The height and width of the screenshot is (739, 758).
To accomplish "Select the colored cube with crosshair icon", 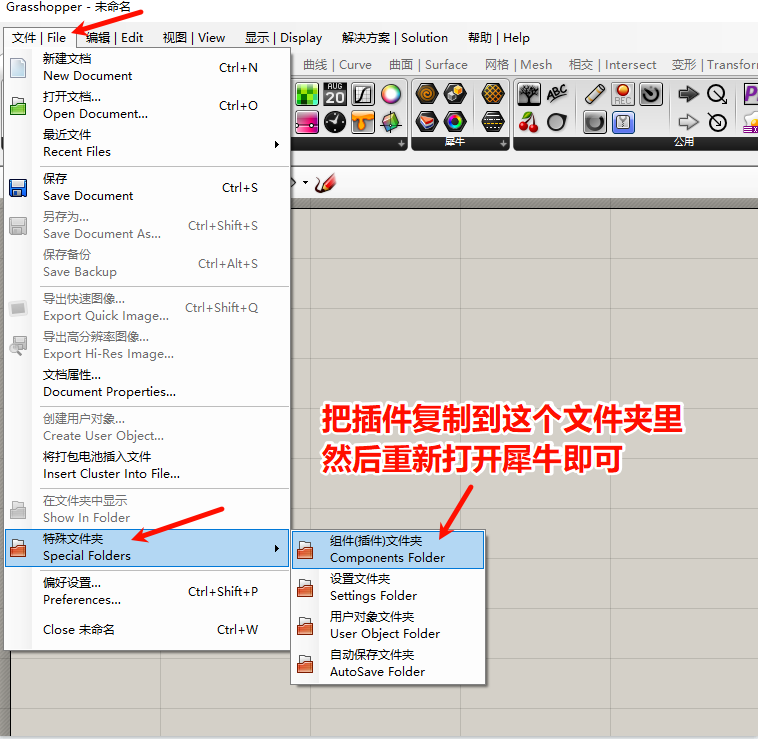I will (391, 122).
